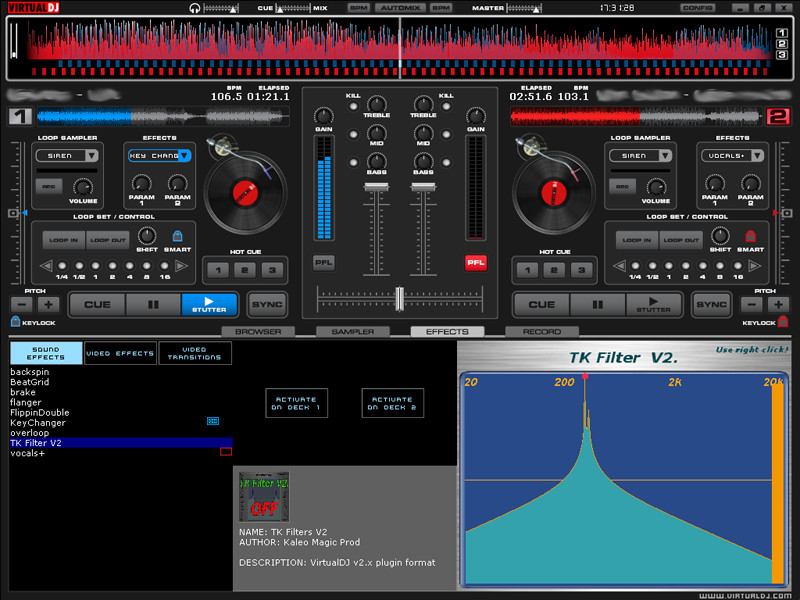Increase deck 1 pitch with plus button
The width and height of the screenshot is (800, 600).
[48, 305]
